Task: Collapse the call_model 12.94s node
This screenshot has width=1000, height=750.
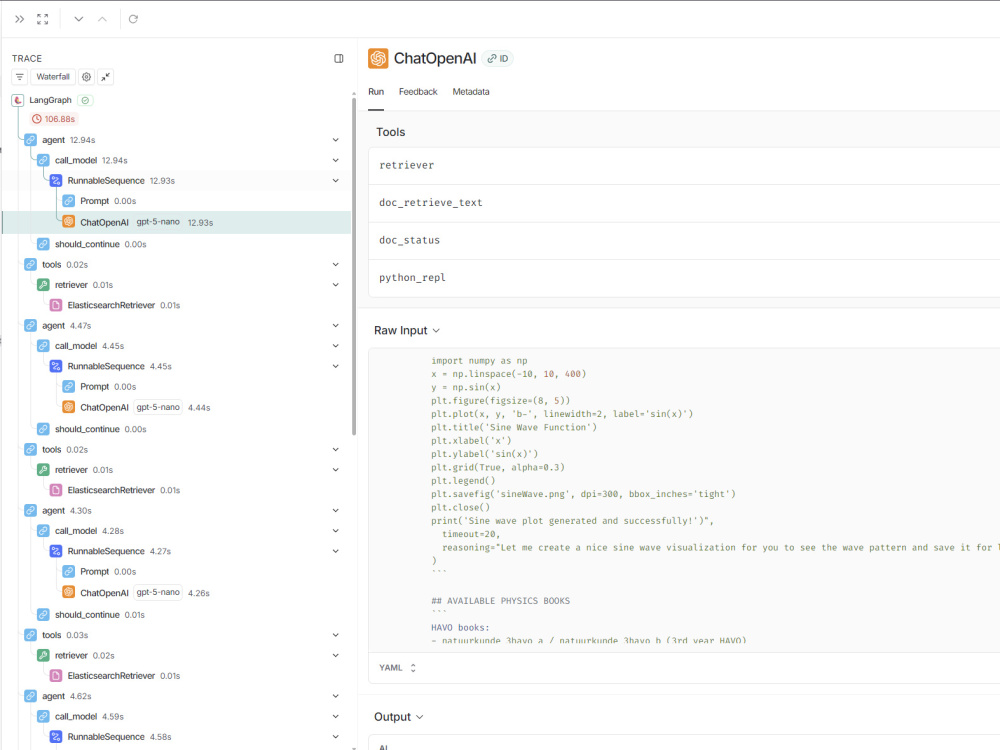Action: point(335,160)
